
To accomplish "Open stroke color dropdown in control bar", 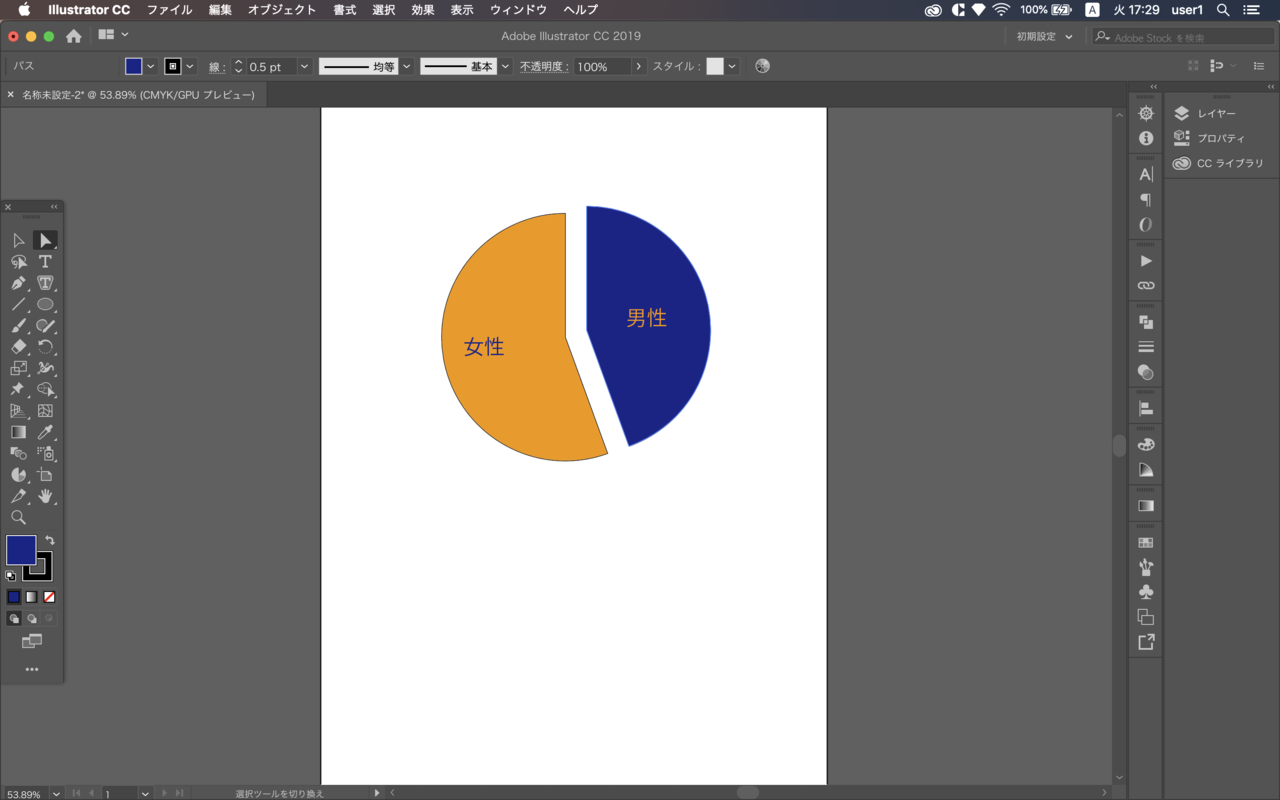I will tap(190, 66).
